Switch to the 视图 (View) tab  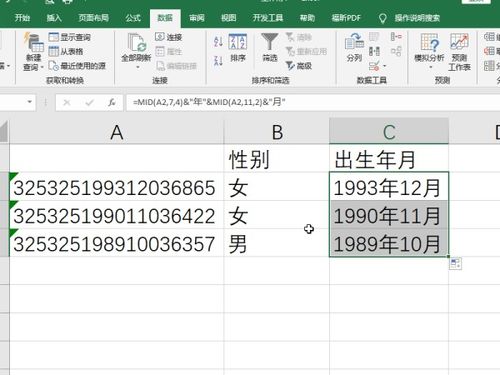pos(229,18)
